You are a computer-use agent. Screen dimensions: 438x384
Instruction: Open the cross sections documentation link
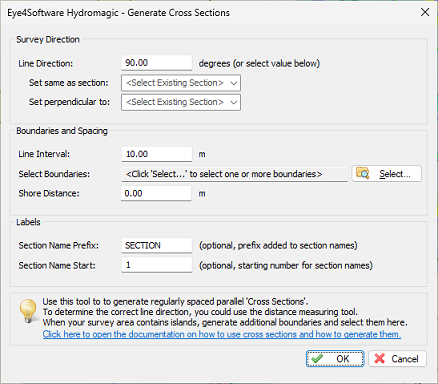tap(222, 334)
